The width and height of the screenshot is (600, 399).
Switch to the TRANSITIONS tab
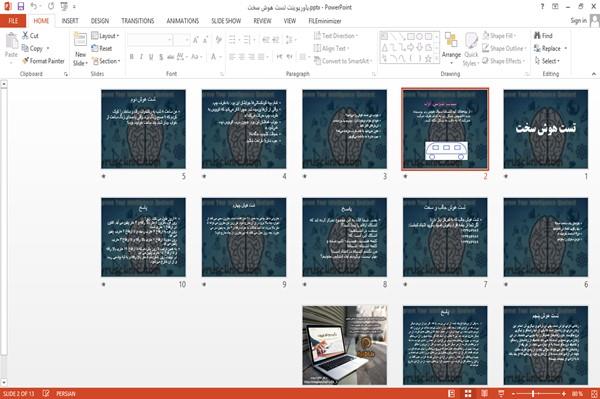pos(138,21)
